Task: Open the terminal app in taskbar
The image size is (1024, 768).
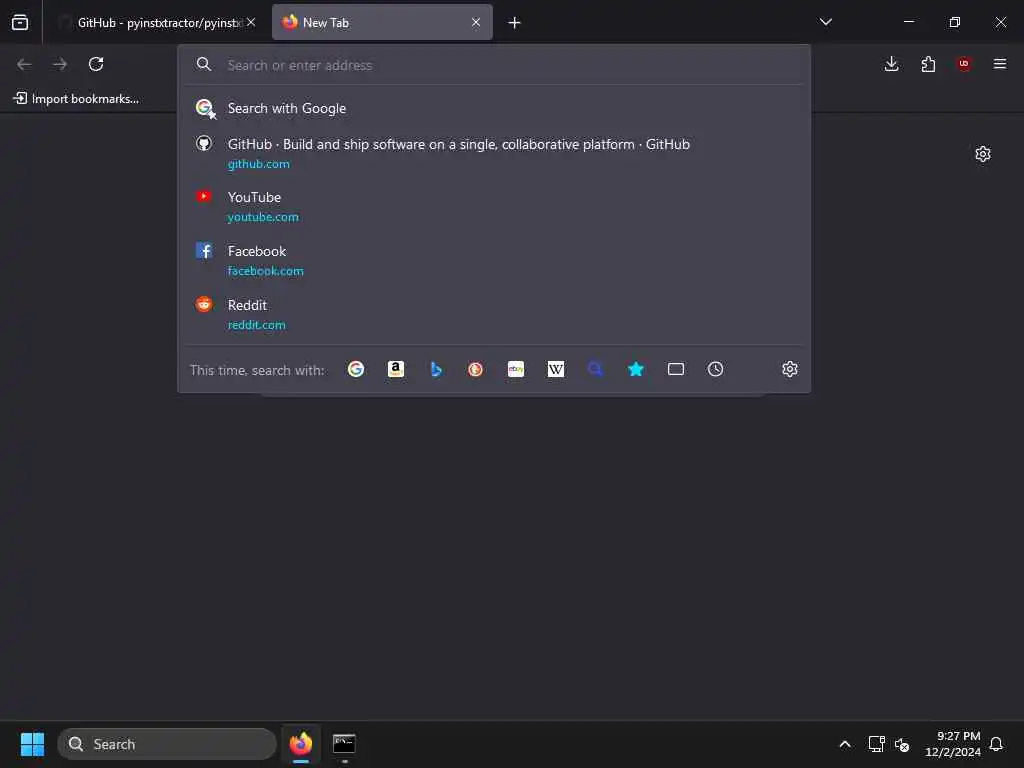Action: pyautogui.click(x=344, y=744)
